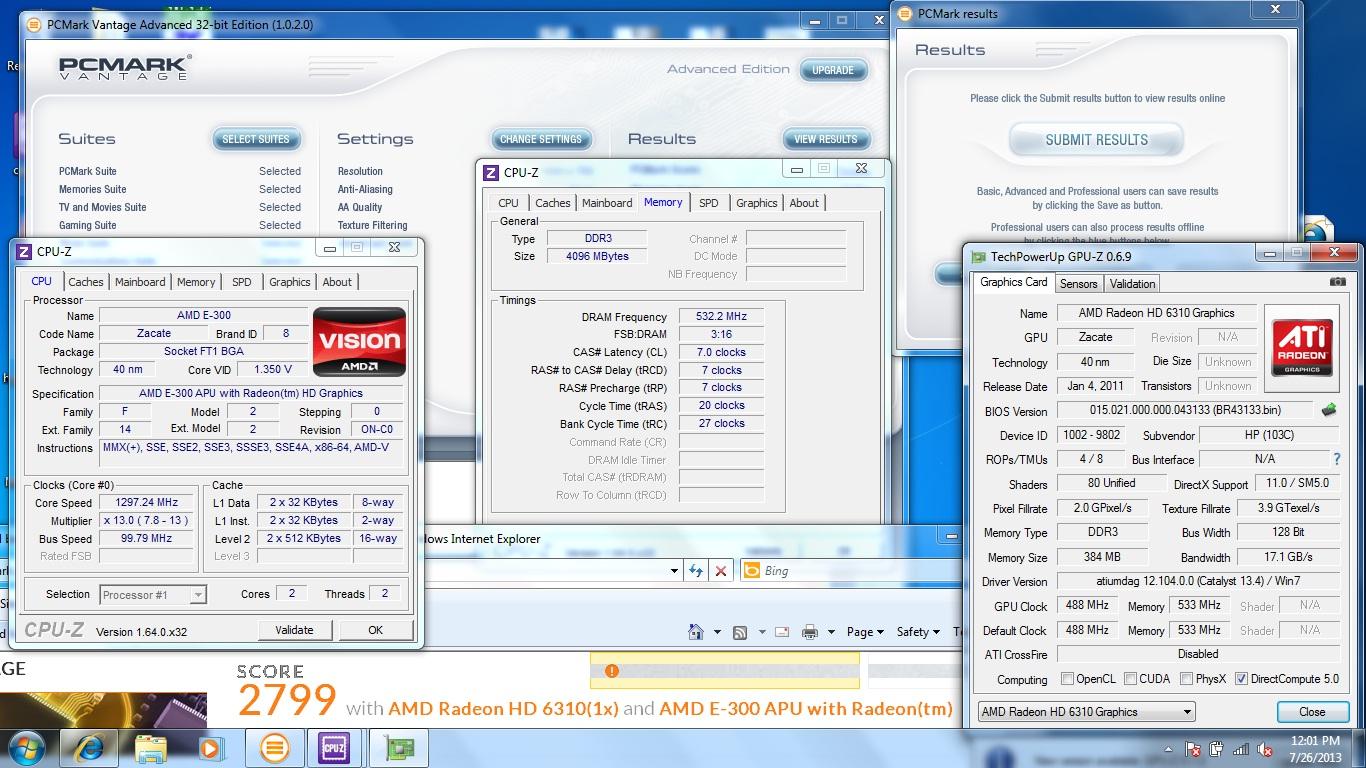Click the Bing search provider icon
The image size is (1366, 768).
tap(751, 571)
